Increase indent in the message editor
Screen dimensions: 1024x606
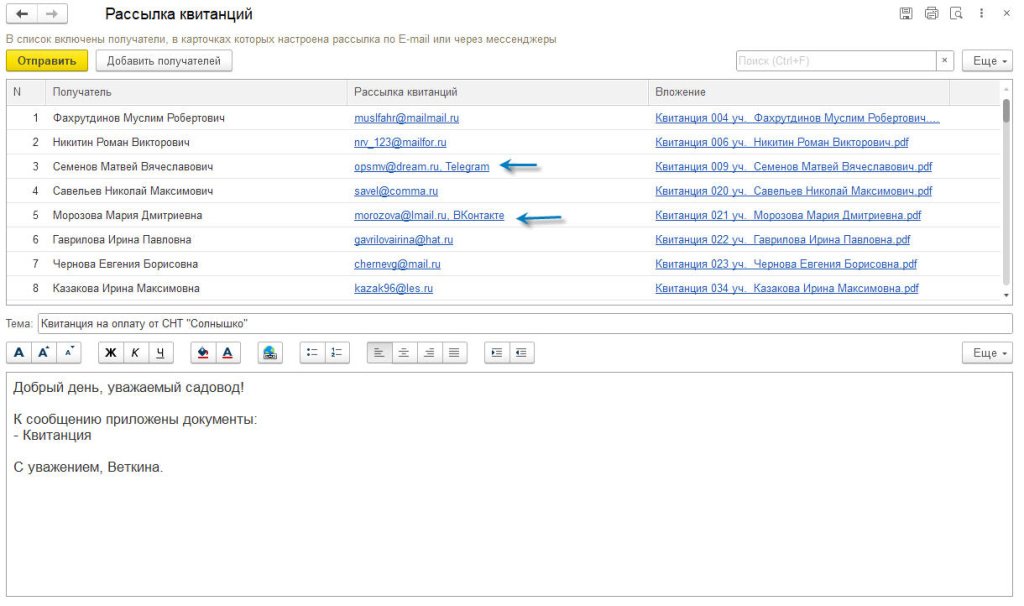[496, 353]
